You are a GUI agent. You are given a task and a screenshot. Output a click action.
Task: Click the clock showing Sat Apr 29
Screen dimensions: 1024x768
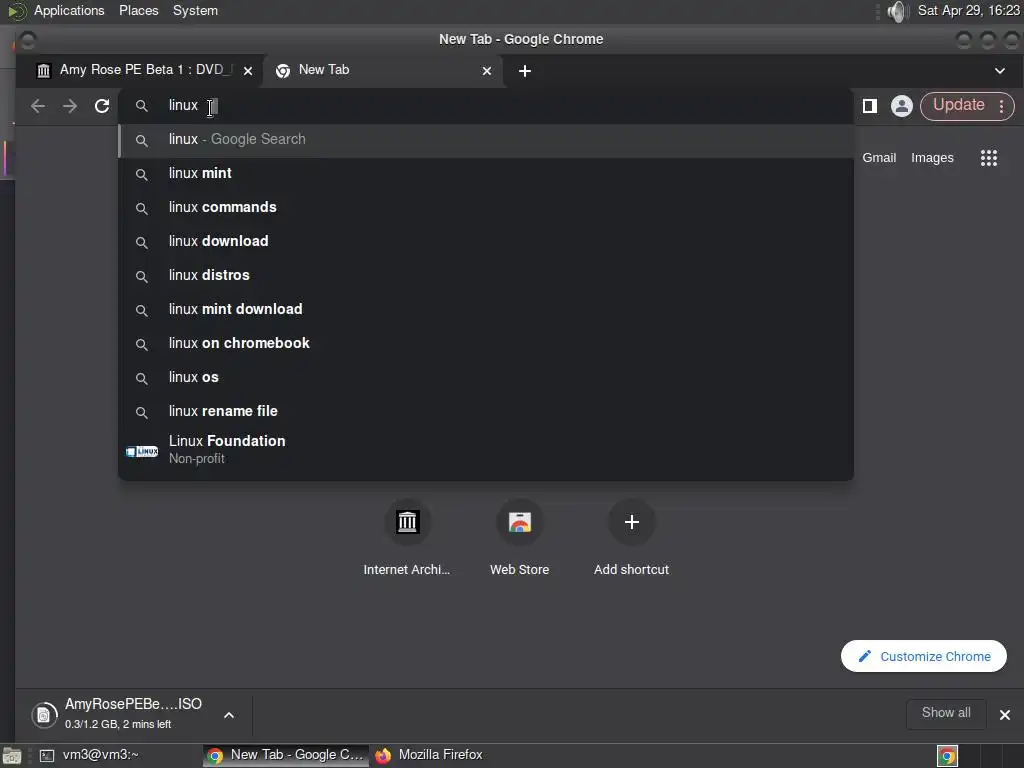pos(968,10)
